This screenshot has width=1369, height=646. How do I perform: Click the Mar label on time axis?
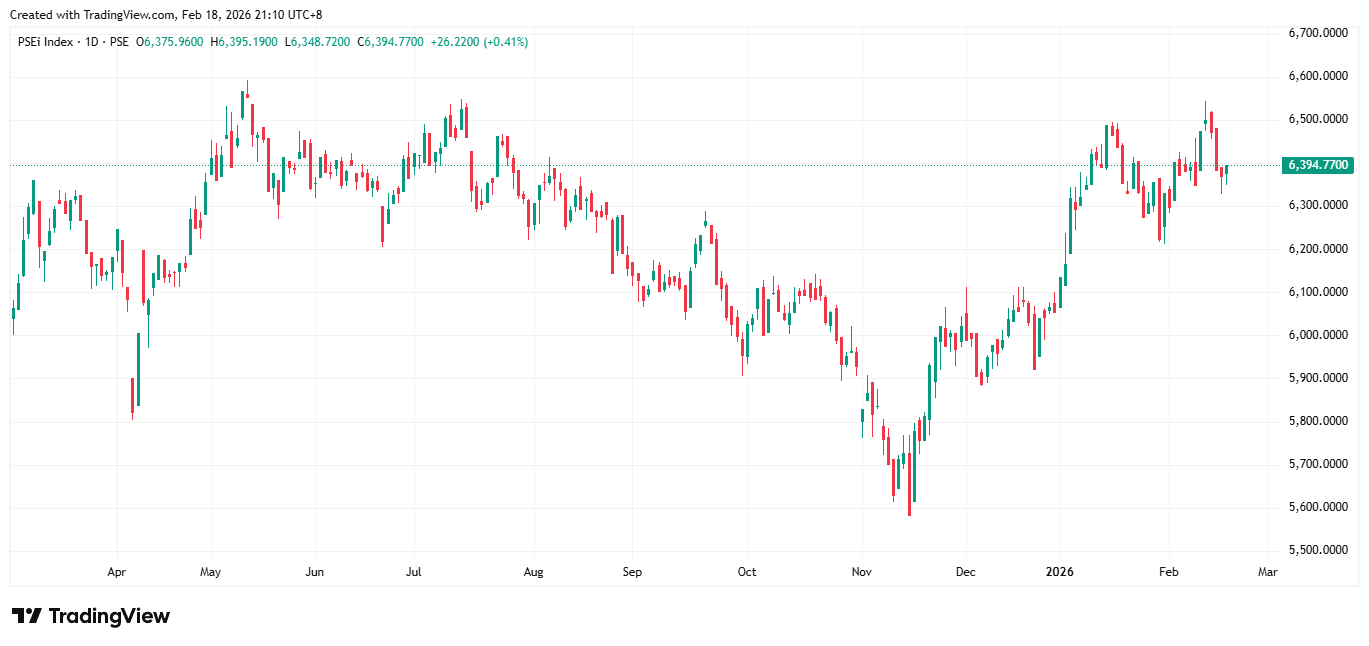point(1267,572)
